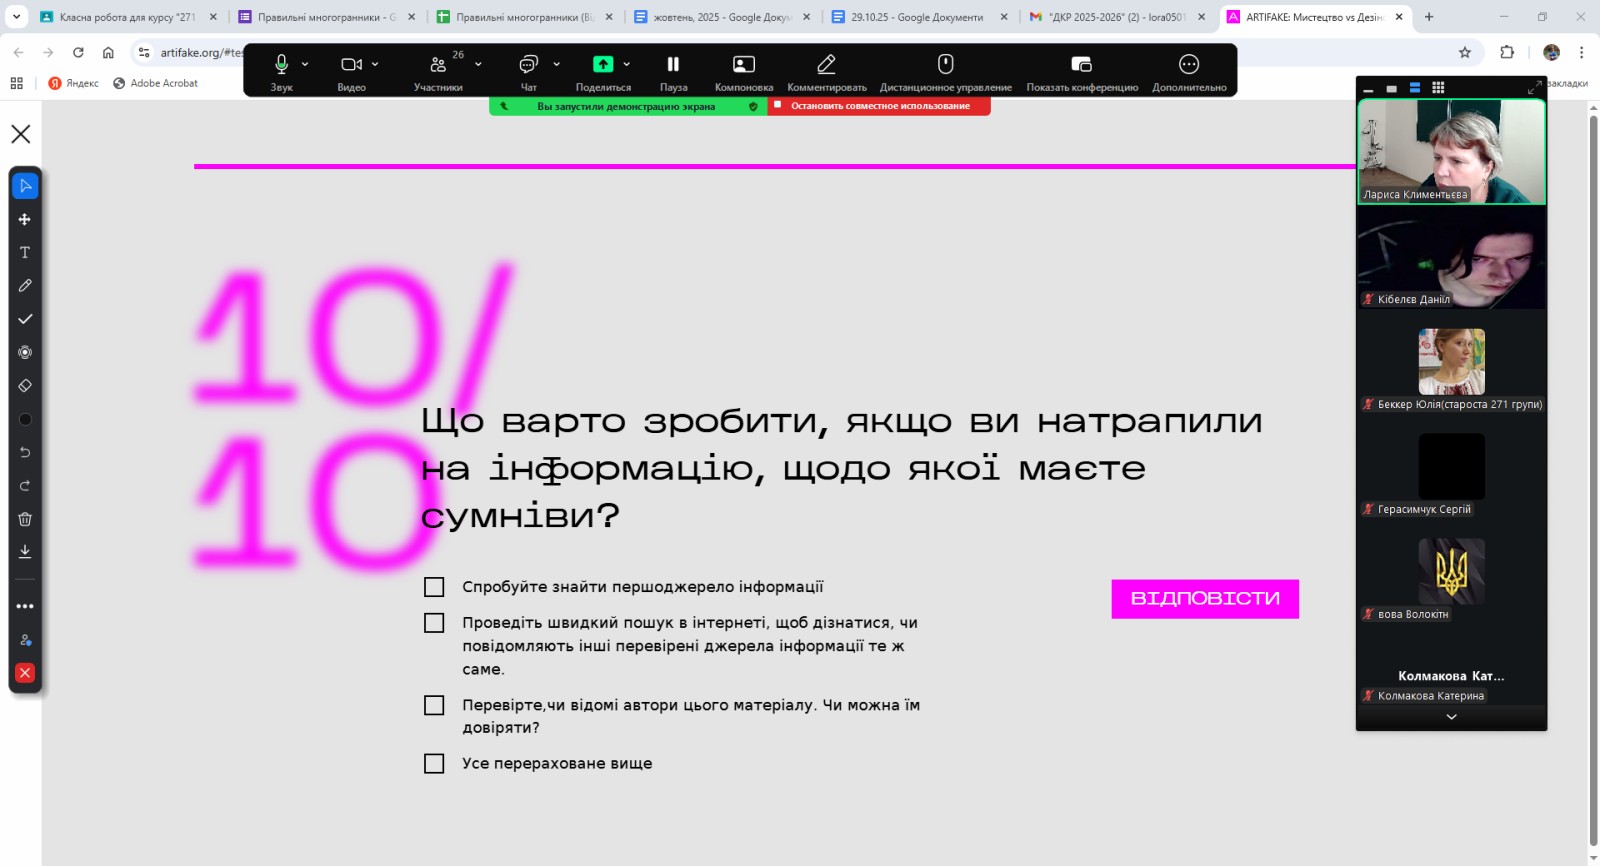Open the annotation color picker black dot

[x=25, y=419]
